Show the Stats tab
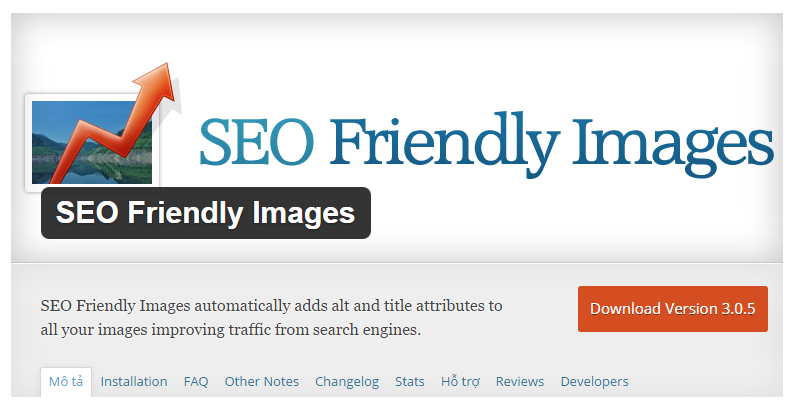Screen dimensions: 798x406 410,382
